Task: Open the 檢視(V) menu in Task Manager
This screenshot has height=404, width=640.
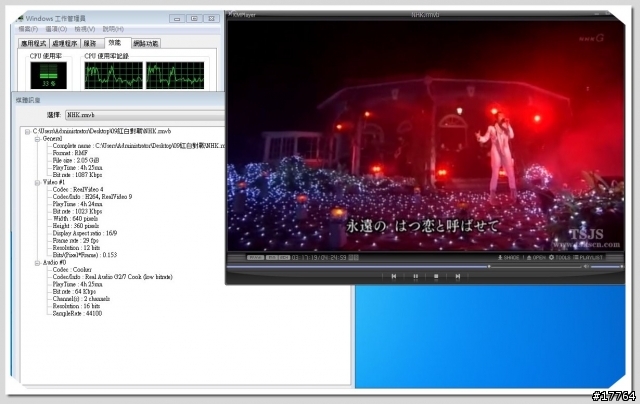Action: click(x=84, y=29)
